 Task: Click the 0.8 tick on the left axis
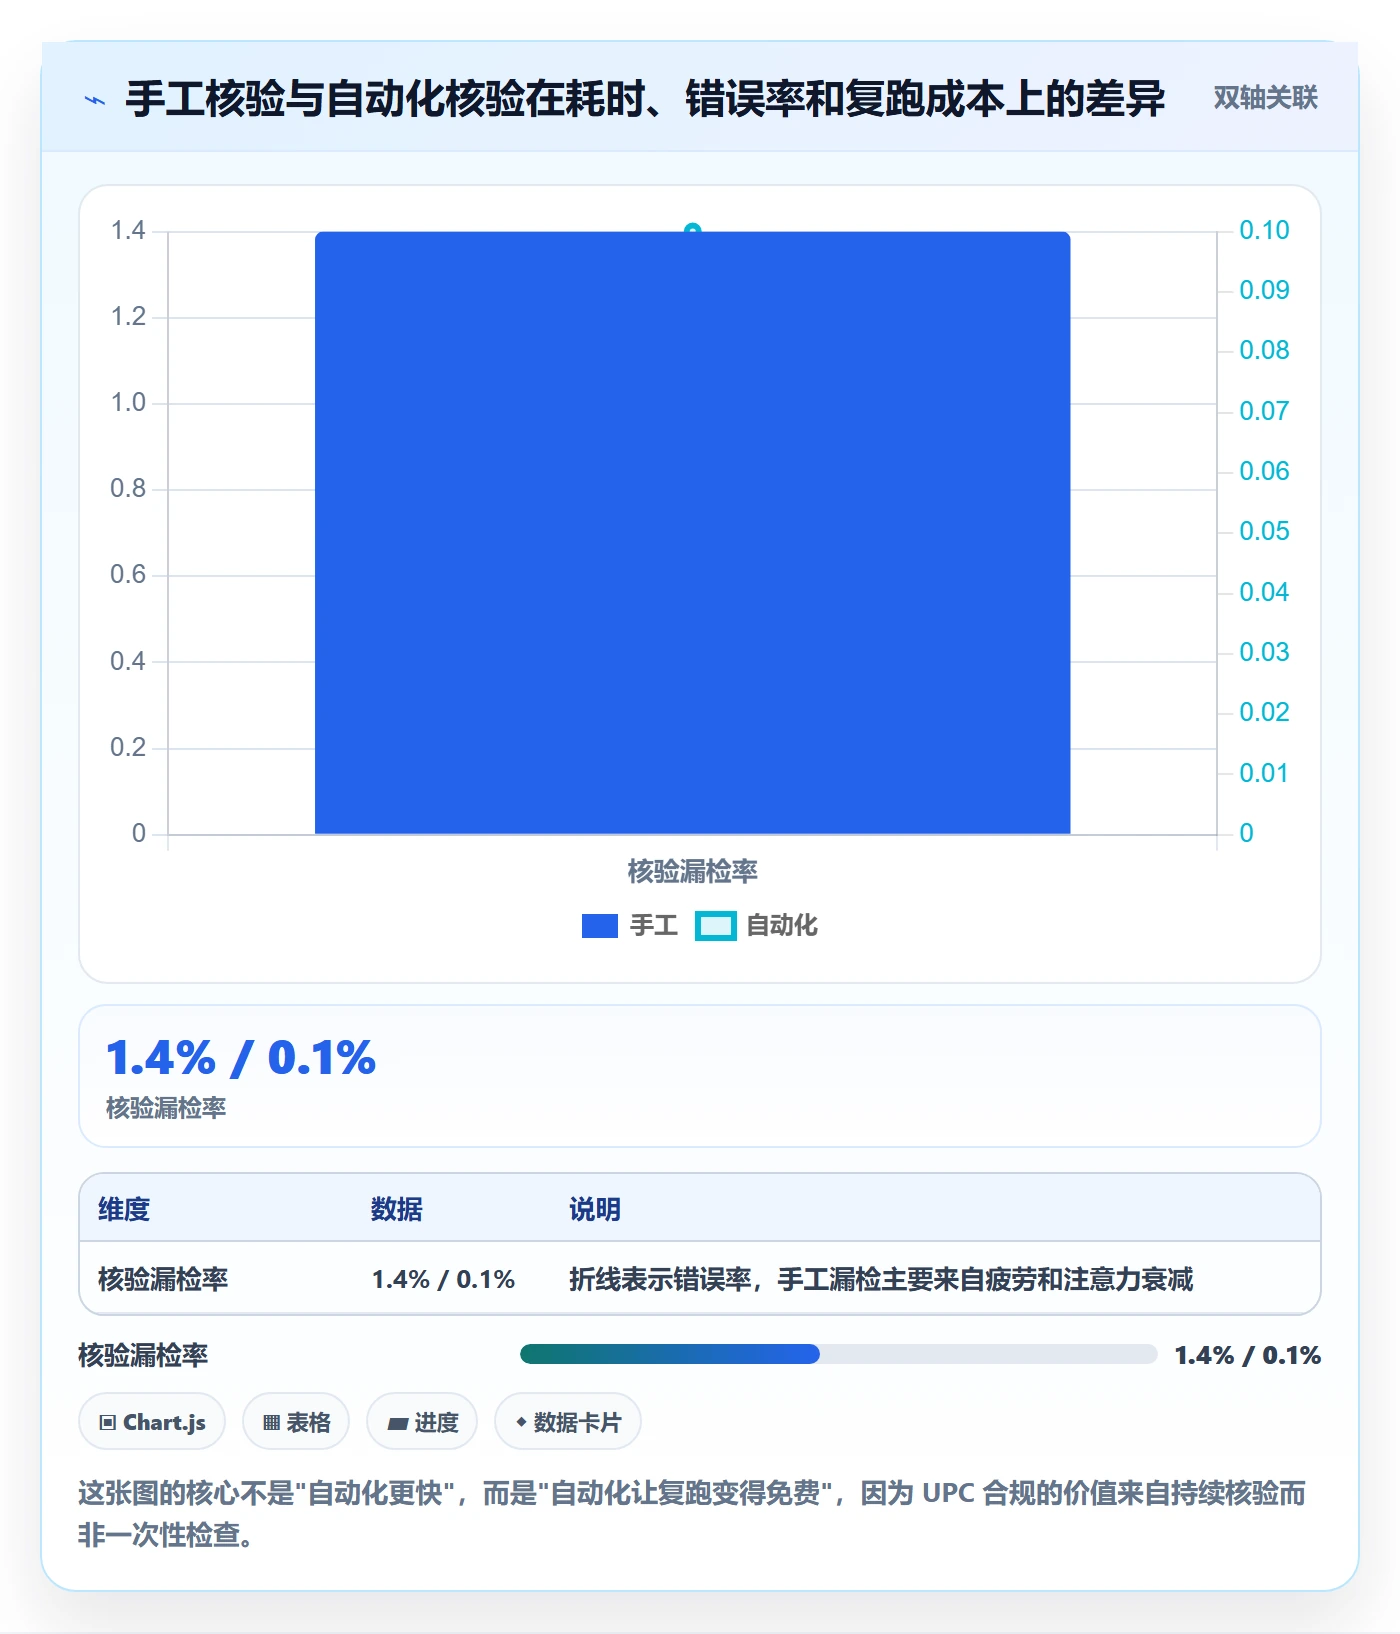click(128, 489)
